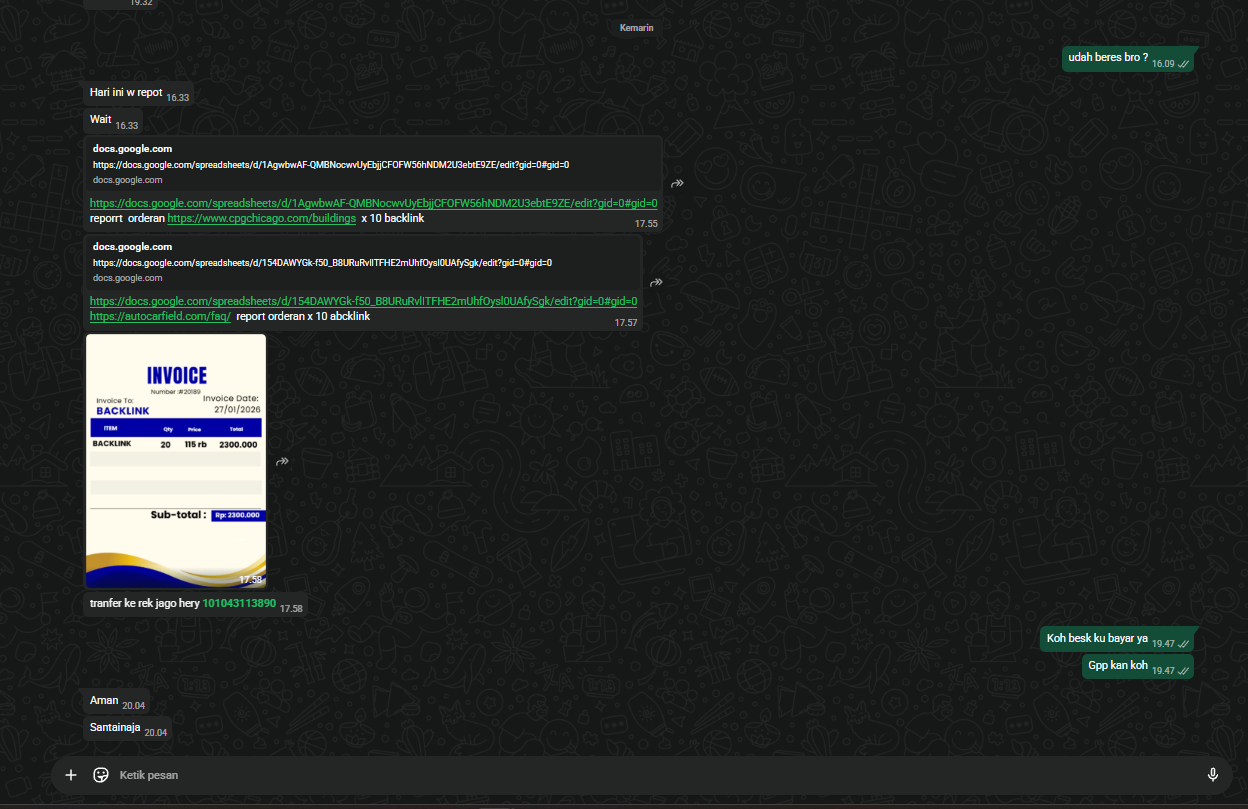
Task: Select the 'Koh besk ku bayar ya' message
Action: pos(1097,639)
